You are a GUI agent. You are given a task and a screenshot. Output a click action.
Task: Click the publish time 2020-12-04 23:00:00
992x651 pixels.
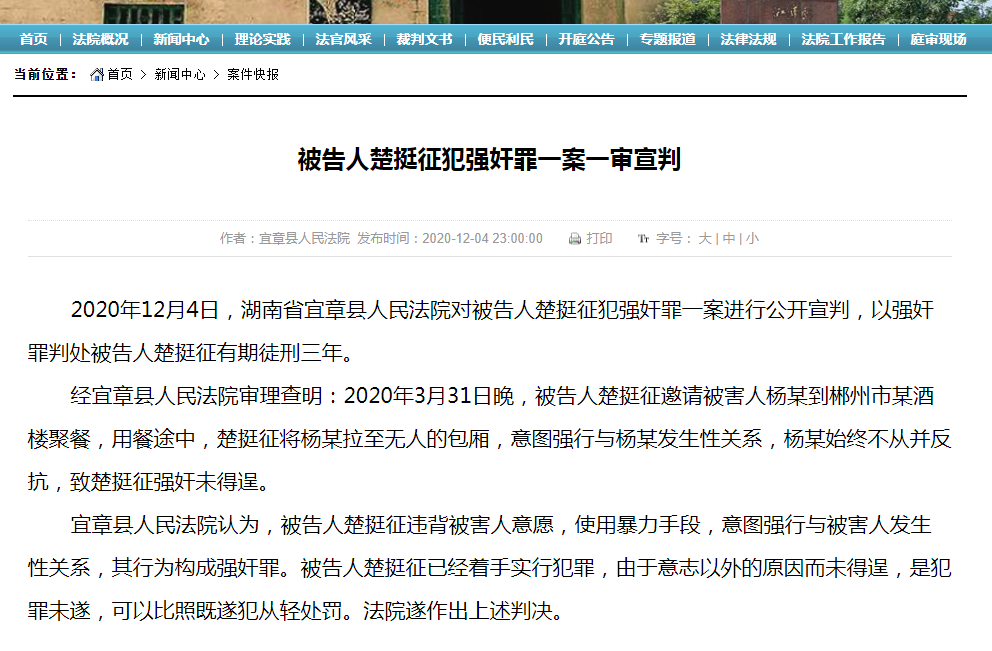pyautogui.click(x=482, y=239)
